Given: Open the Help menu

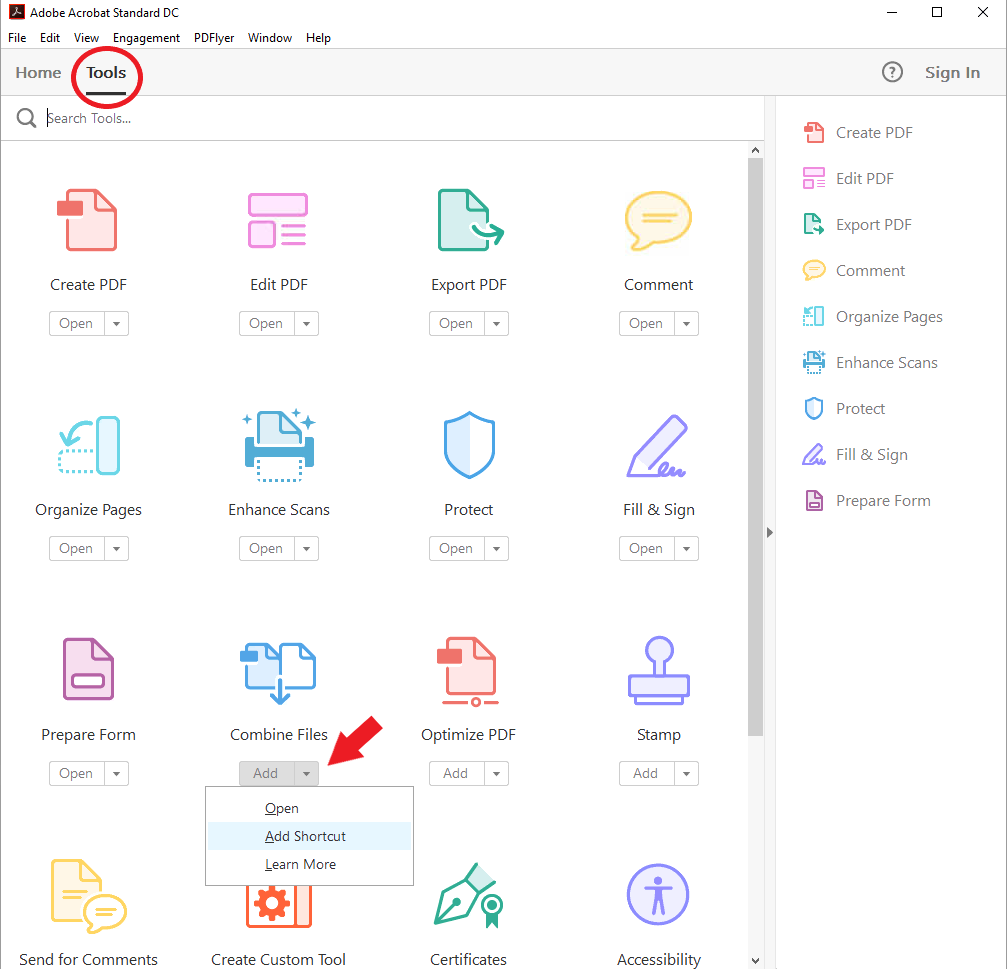Looking at the screenshot, I should coord(318,38).
